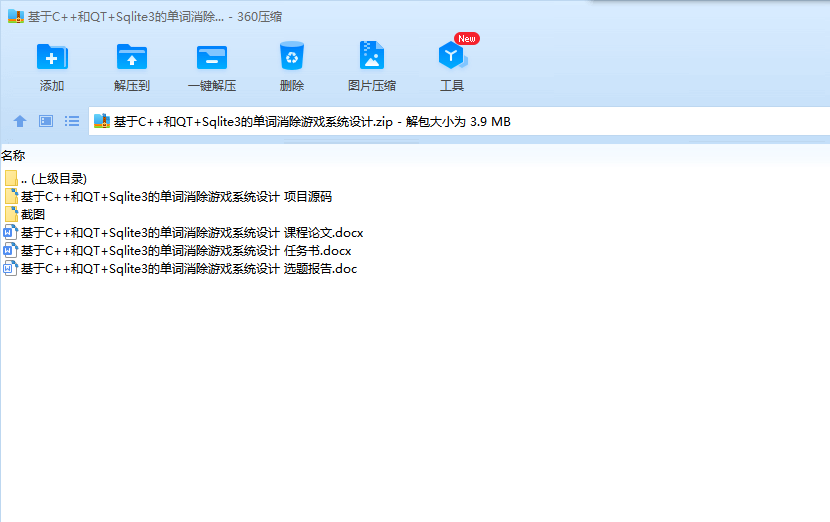Screen dimensions: 830x522
Task: Go up one level with the arrow icon
Action: pyautogui.click(x=20, y=121)
